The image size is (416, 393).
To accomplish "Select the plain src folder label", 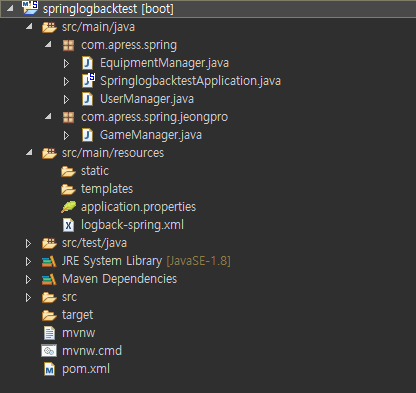I will click(x=69, y=297).
